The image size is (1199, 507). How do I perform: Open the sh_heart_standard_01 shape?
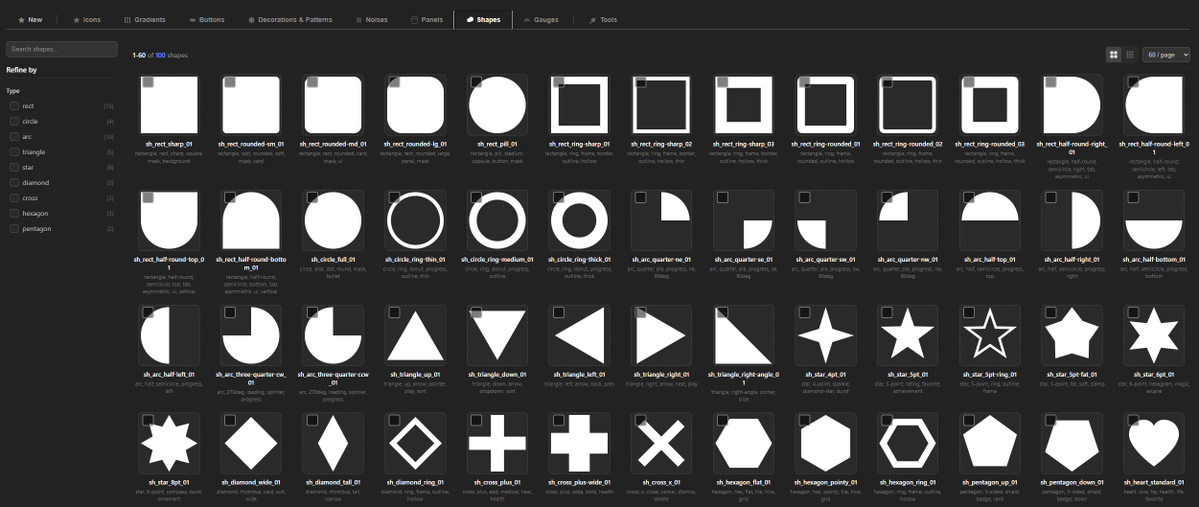(x=1154, y=442)
